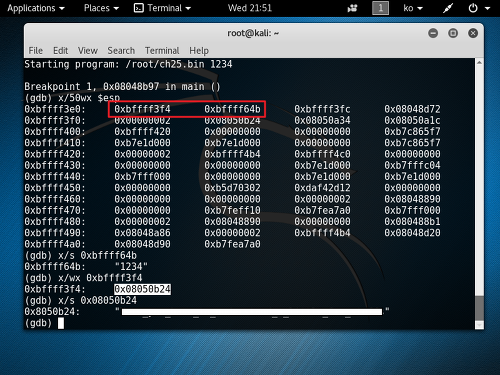Click the value 0x08048a86
The height and width of the screenshot is (375, 500).
[142, 233]
